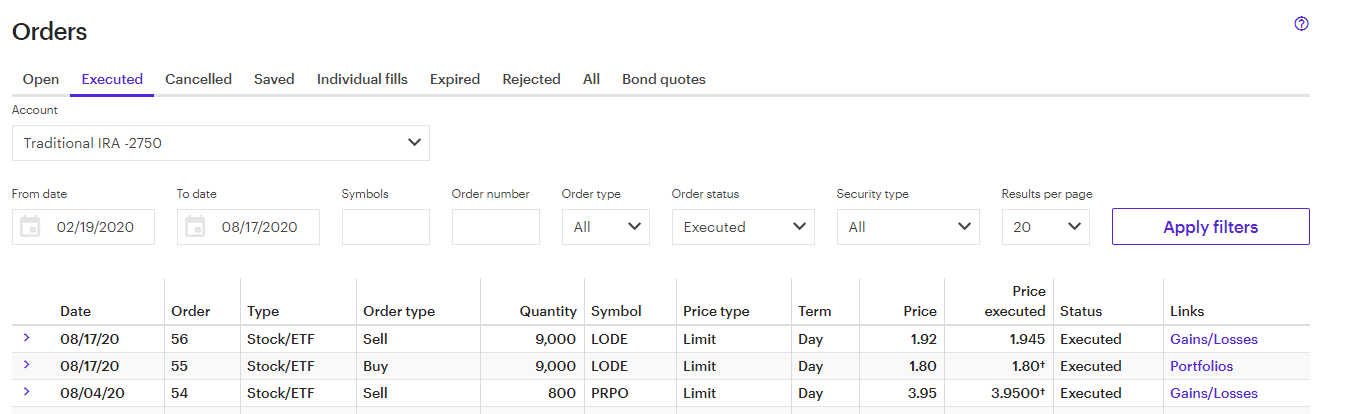Viewport: 1354px width, 414px height.
Task: Open the Order status dropdown
Action: (743, 227)
